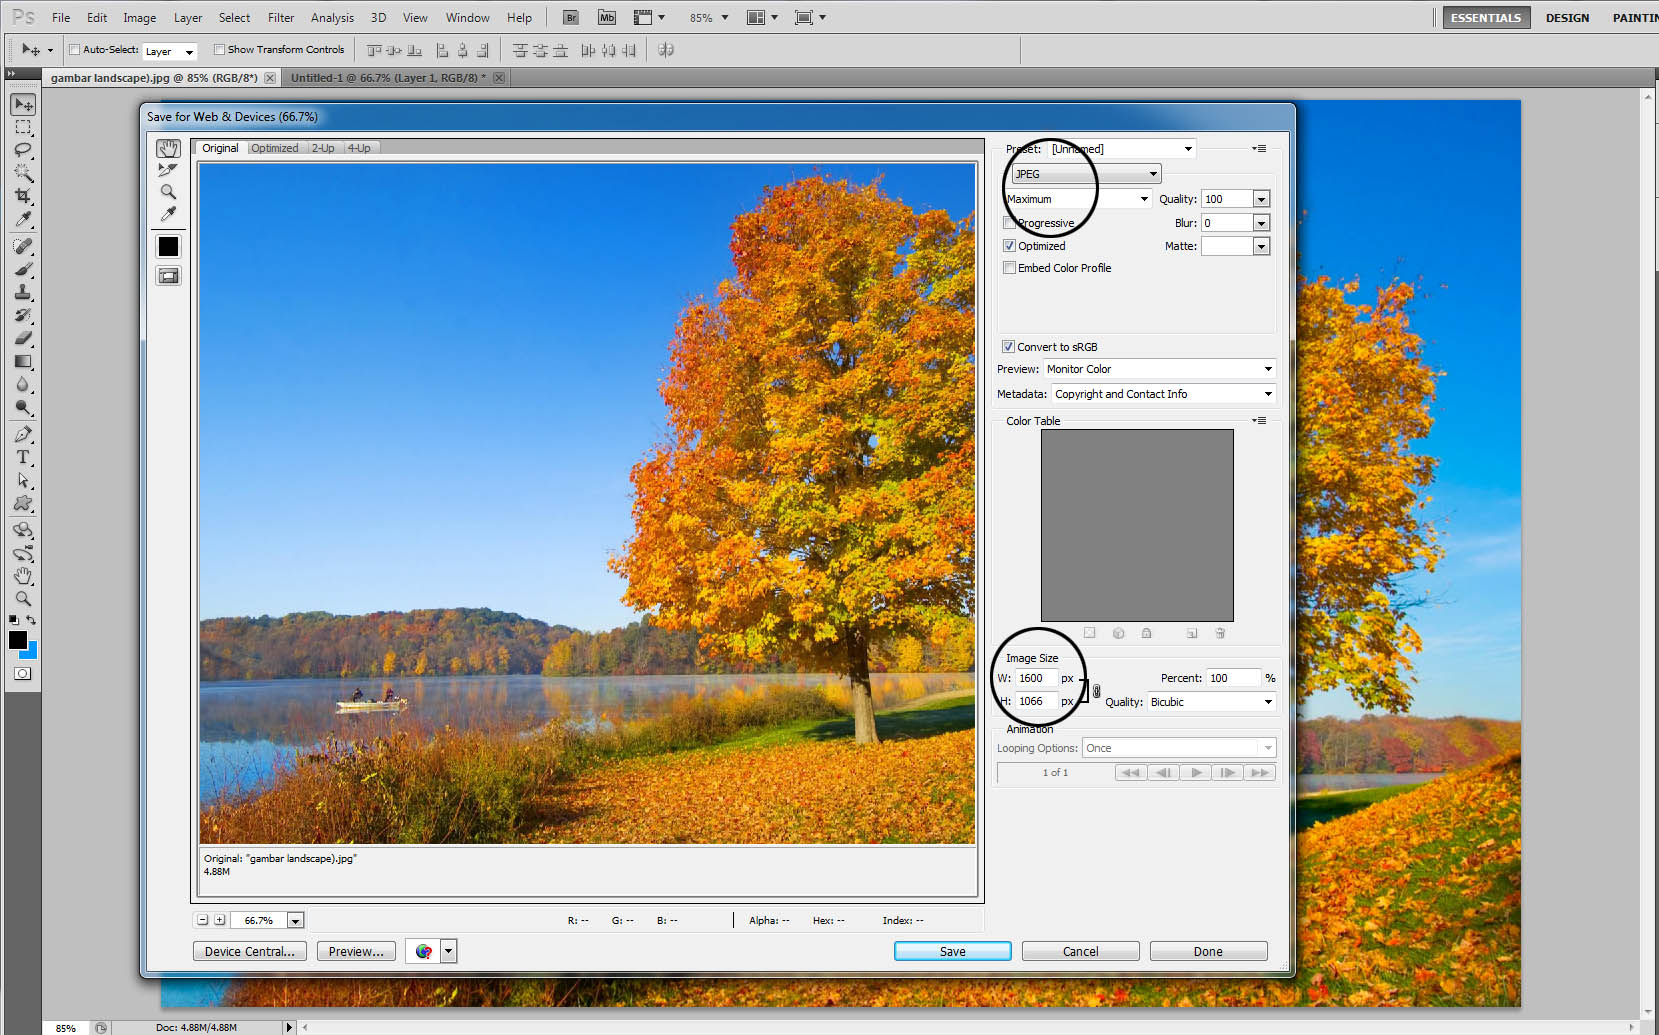Select the Hand tool in the dialog
The width and height of the screenshot is (1659, 1035).
168,147
